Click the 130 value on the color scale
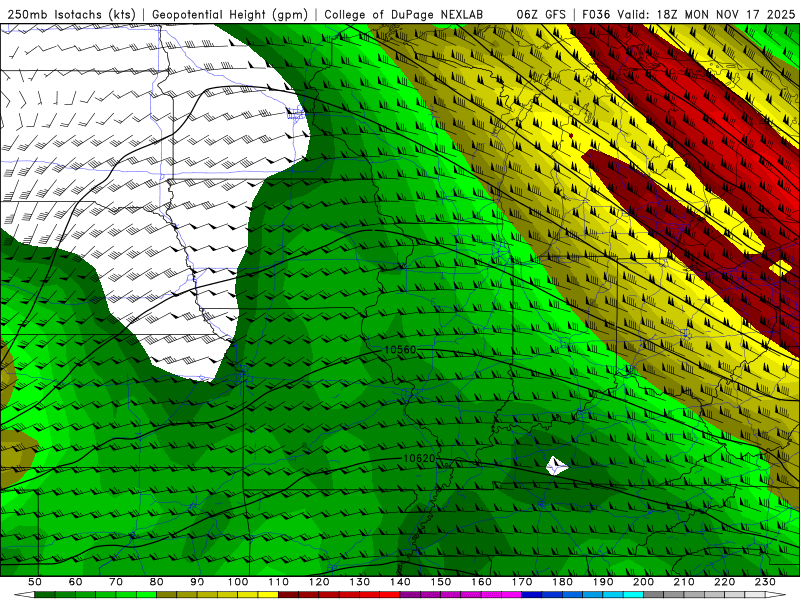The image size is (800, 600). point(360,582)
